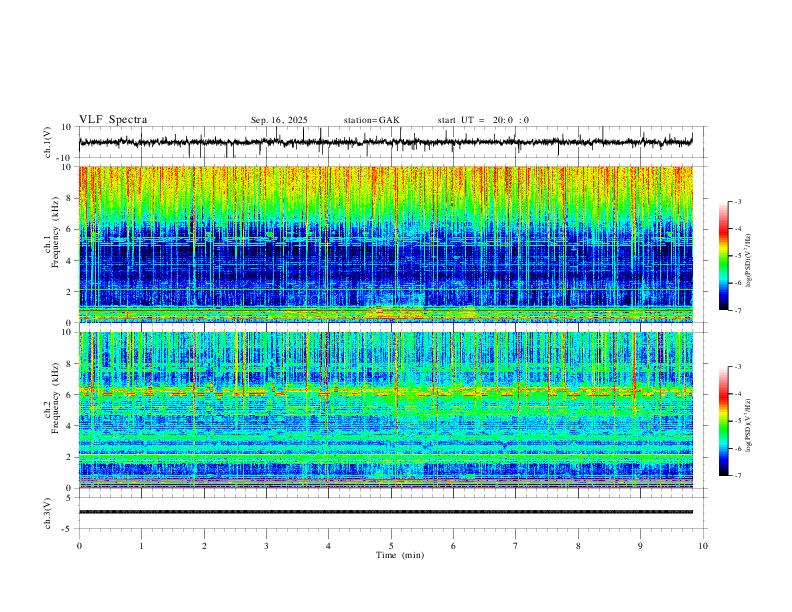Click the ch.2 colorbar scale
The width and height of the screenshot is (792, 612).
pos(723,421)
